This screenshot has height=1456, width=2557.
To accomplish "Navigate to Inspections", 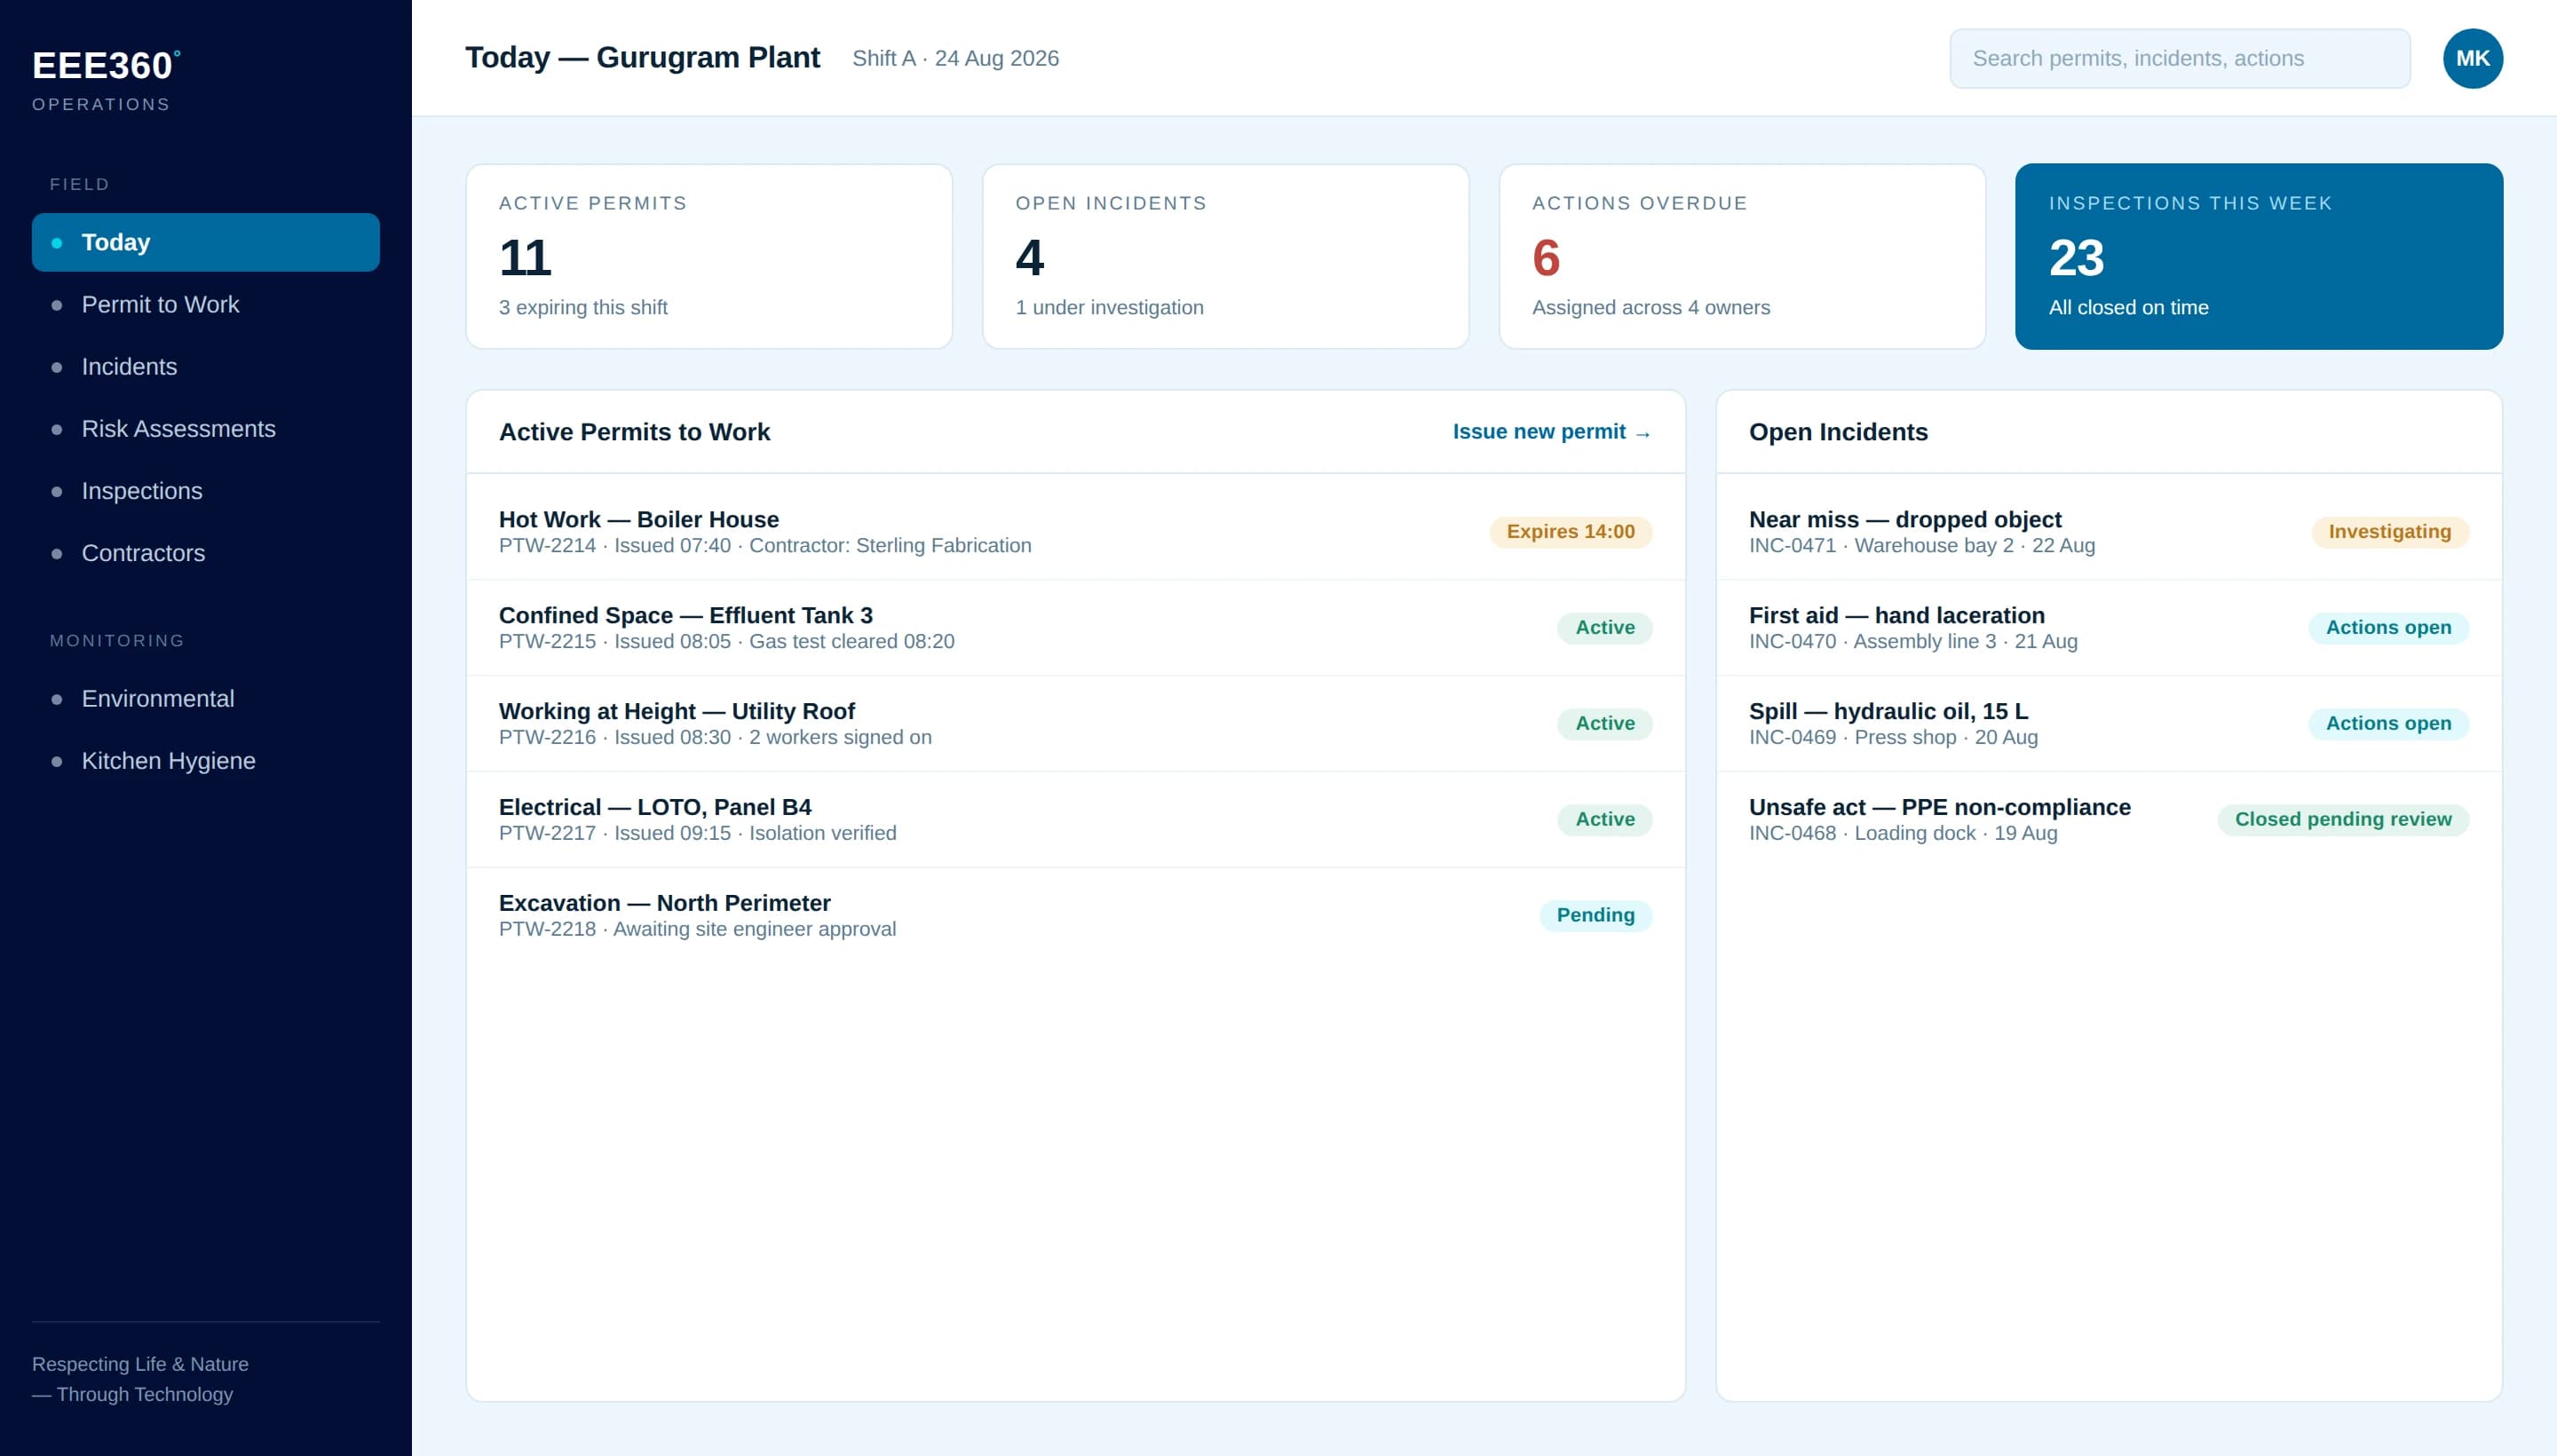I will [205, 491].
